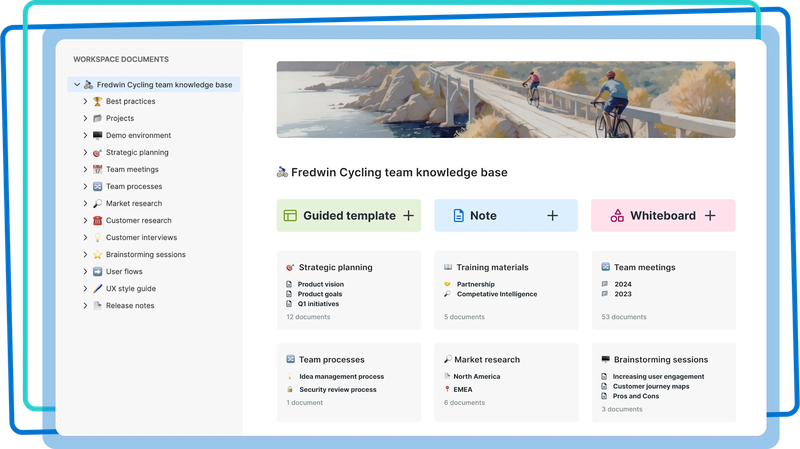This screenshot has height=449, width=800.
Task: Open the EMEA market research
Action: coord(463,389)
